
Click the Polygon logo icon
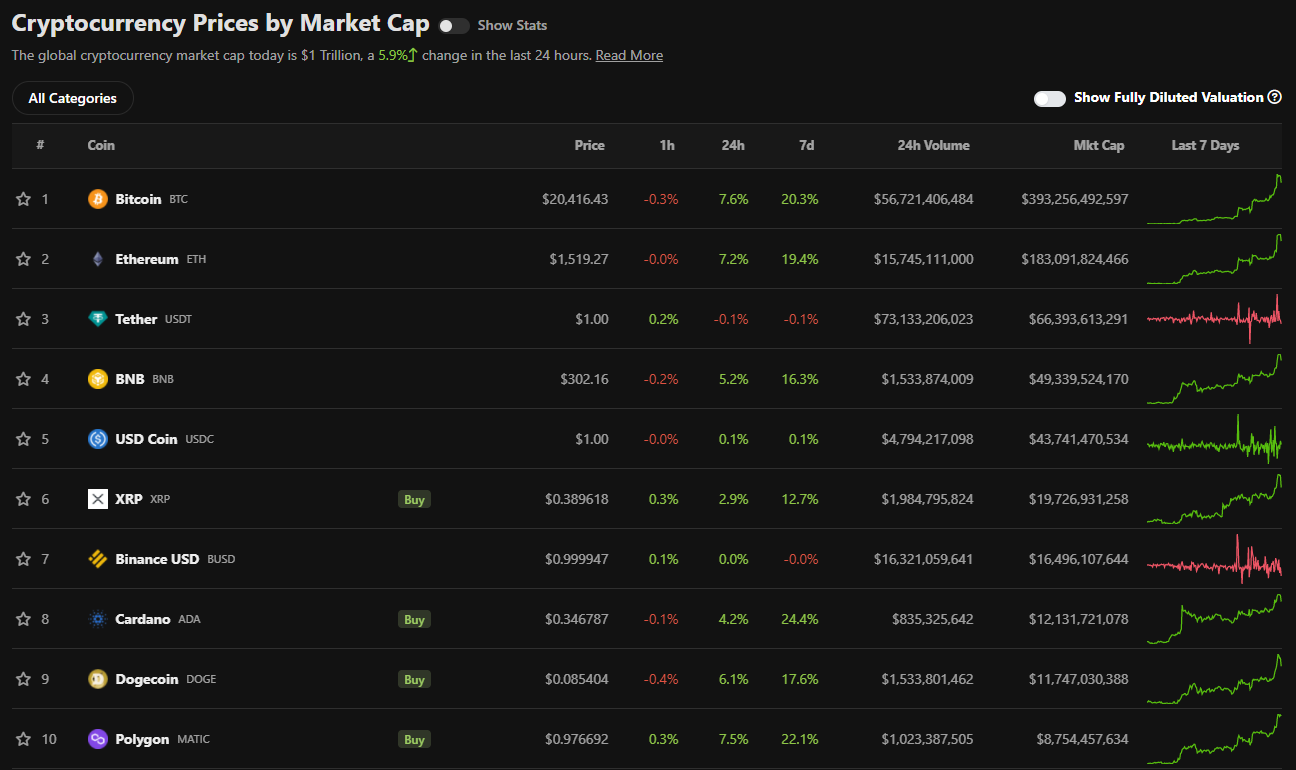click(x=98, y=739)
